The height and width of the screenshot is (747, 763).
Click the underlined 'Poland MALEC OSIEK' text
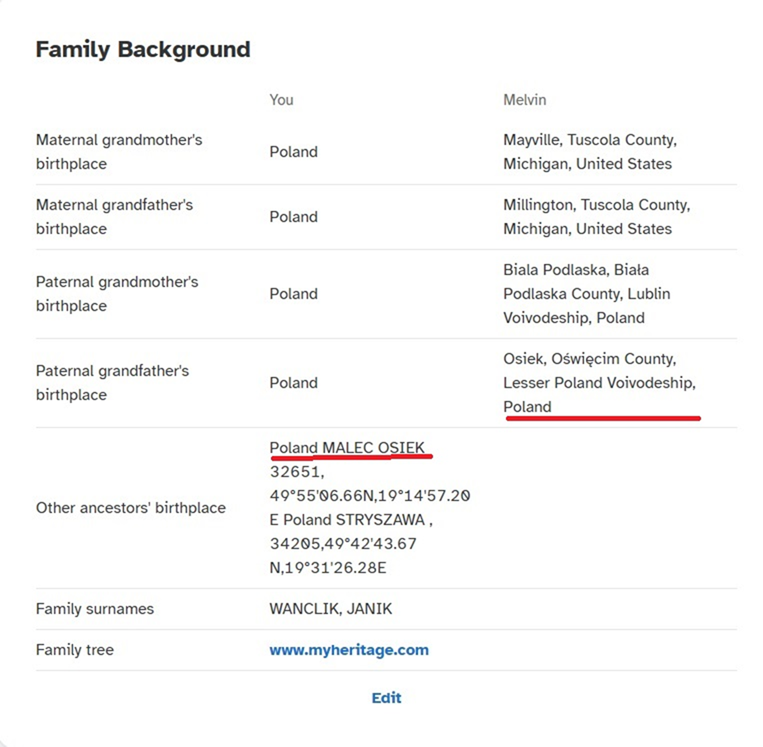[347, 448]
